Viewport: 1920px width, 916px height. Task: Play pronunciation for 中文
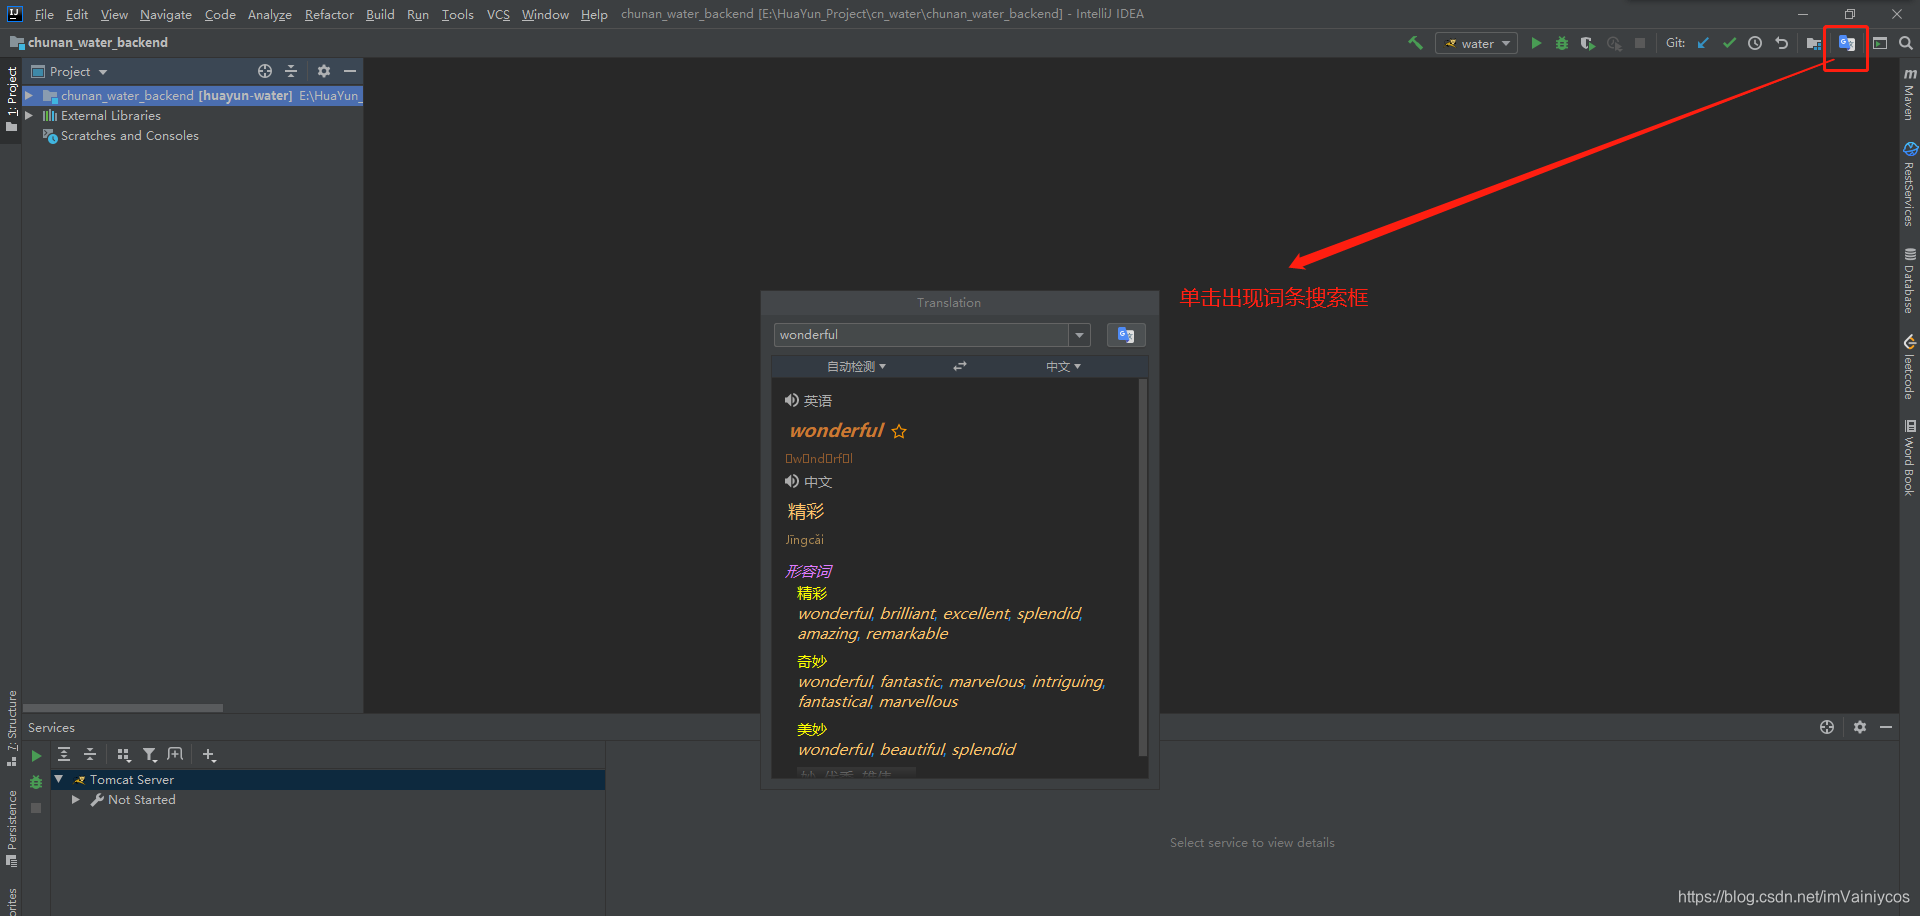[792, 481]
